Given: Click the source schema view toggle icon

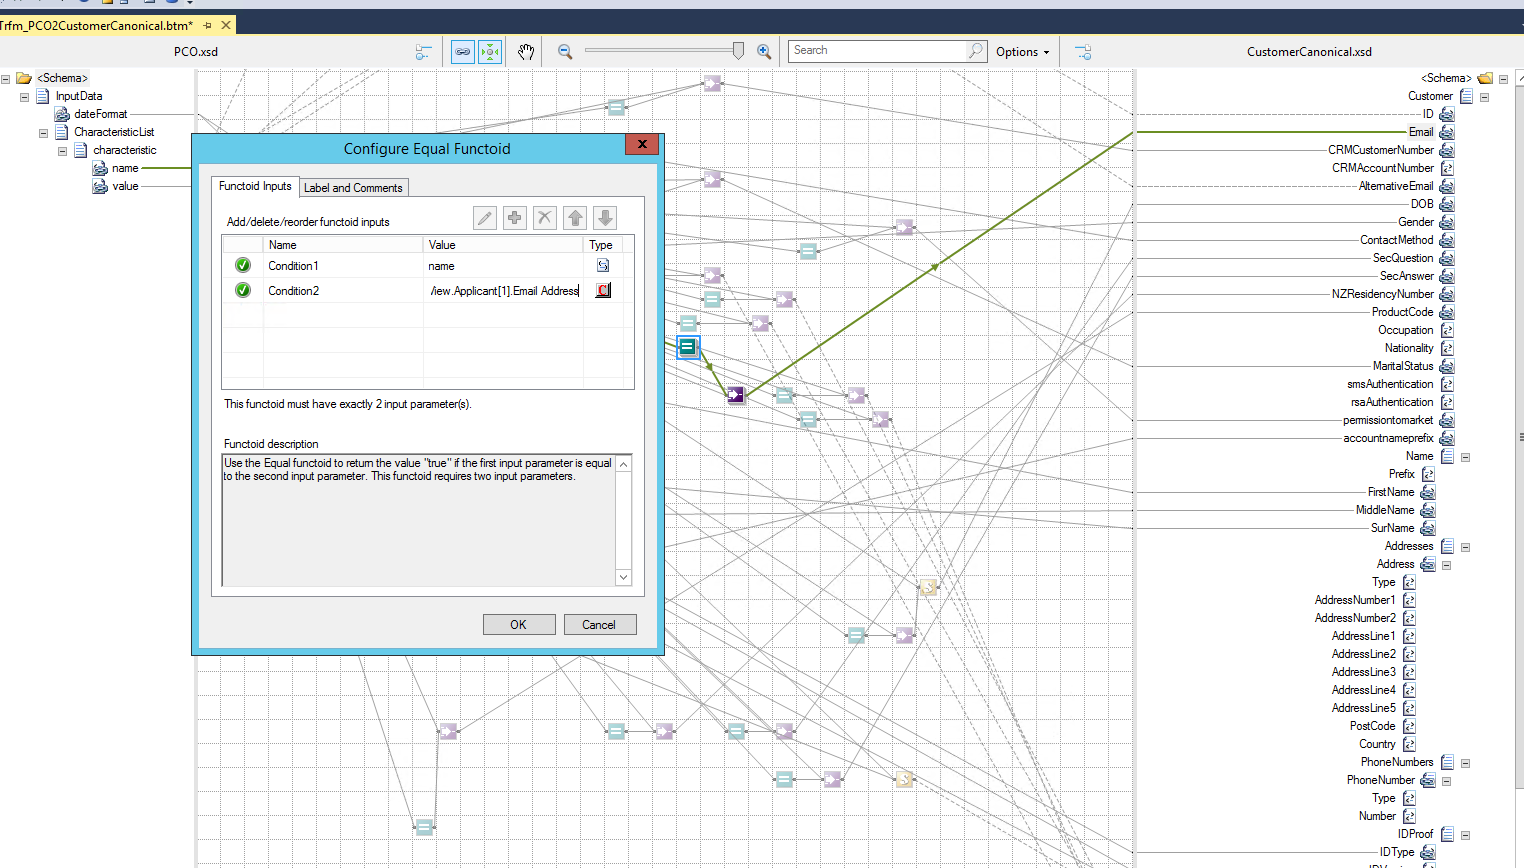Looking at the screenshot, I should point(424,52).
